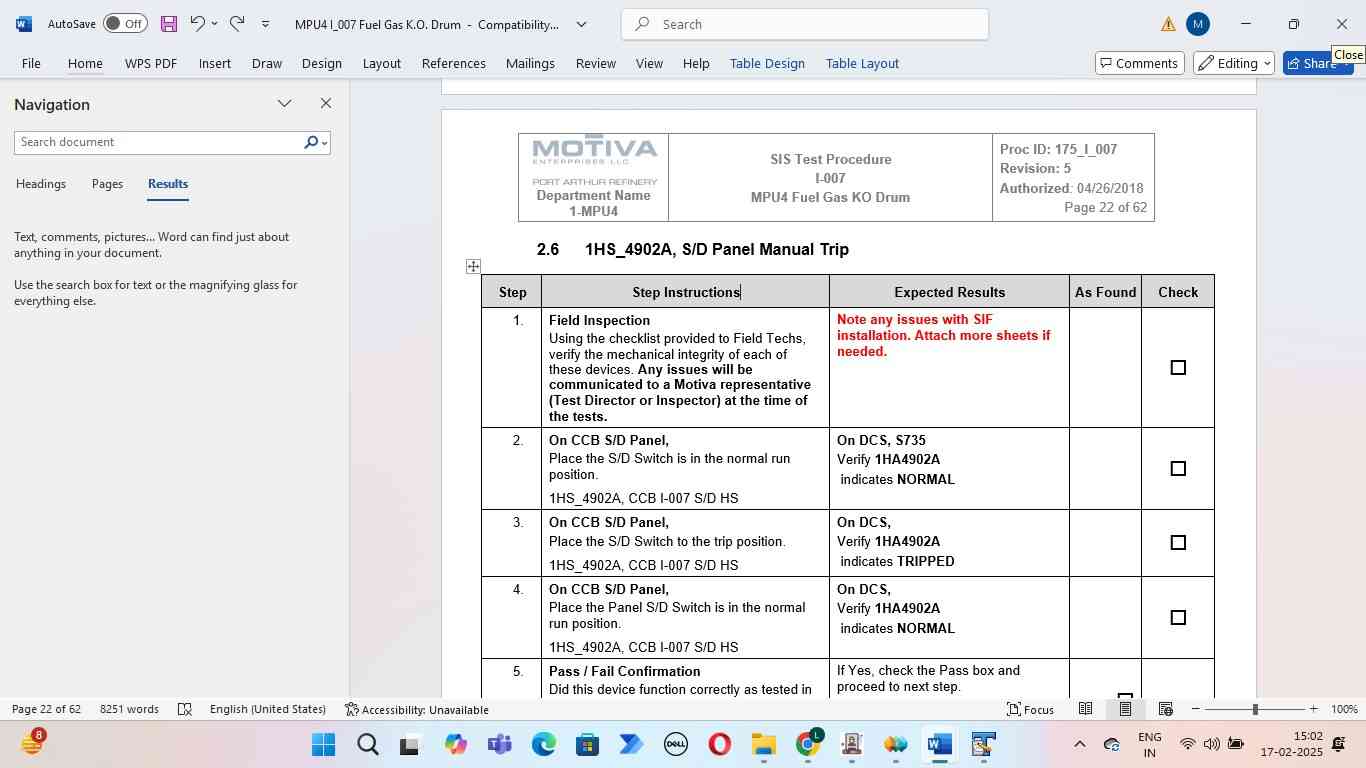Open the Insert ribbon tab
This screenshot has height=768, width=1366.
[x=215, y=63]
